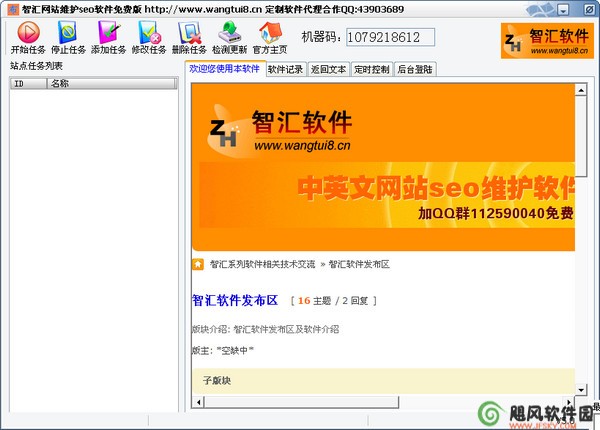Open the 返回文本 tab
The width and height of the screenshot is (600, 430).
[x=328, y=69]
